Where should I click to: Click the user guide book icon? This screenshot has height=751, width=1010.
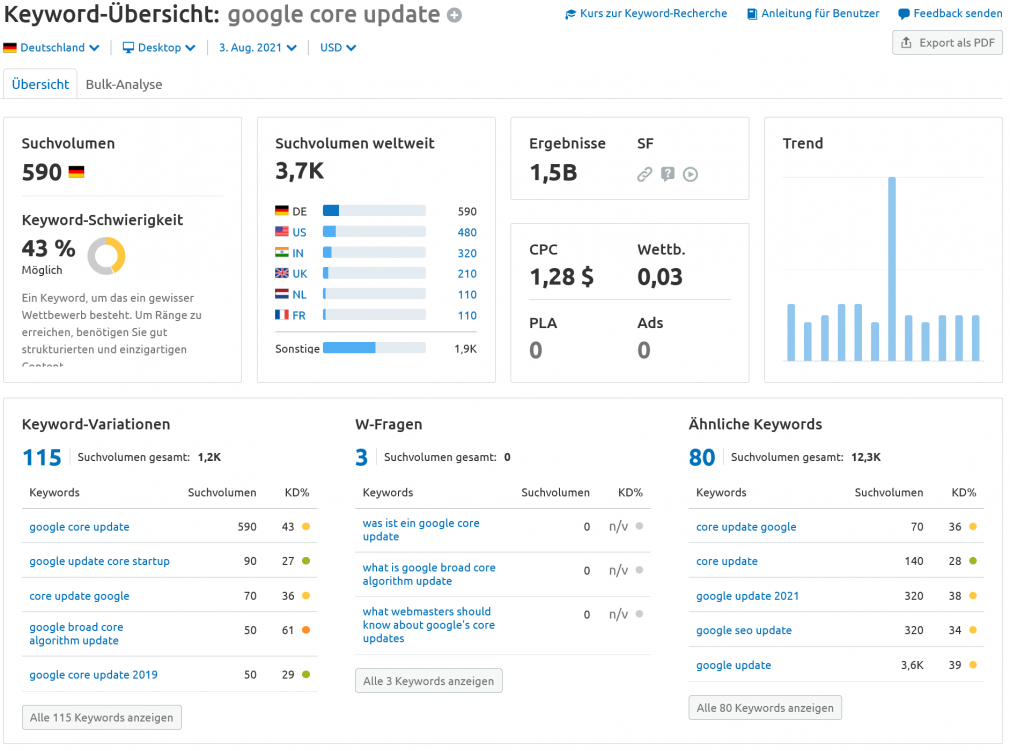(752, 14)
